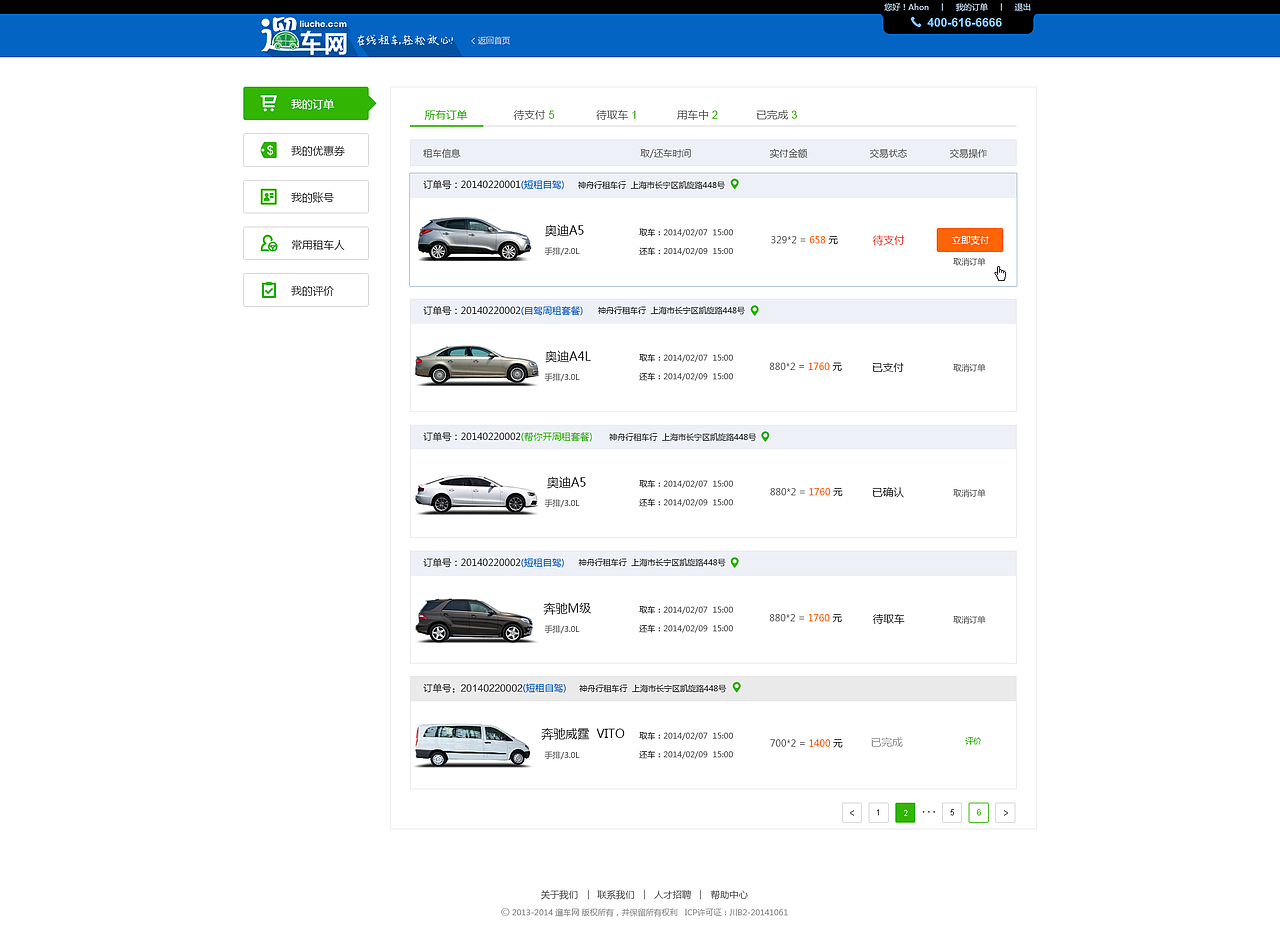Click the white 奥迪A5 car thumbnail
The height and width of the screenshot is (940, 1280).
pyautogui.click(x=477, y=494)
